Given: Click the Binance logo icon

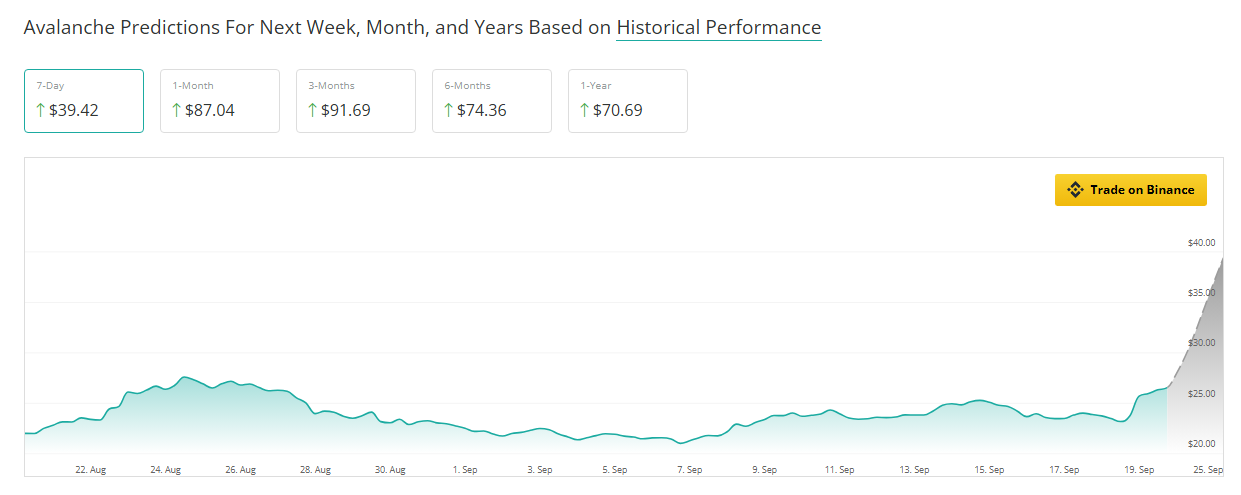Looking at the screenshot, I should click(1075, 190).
